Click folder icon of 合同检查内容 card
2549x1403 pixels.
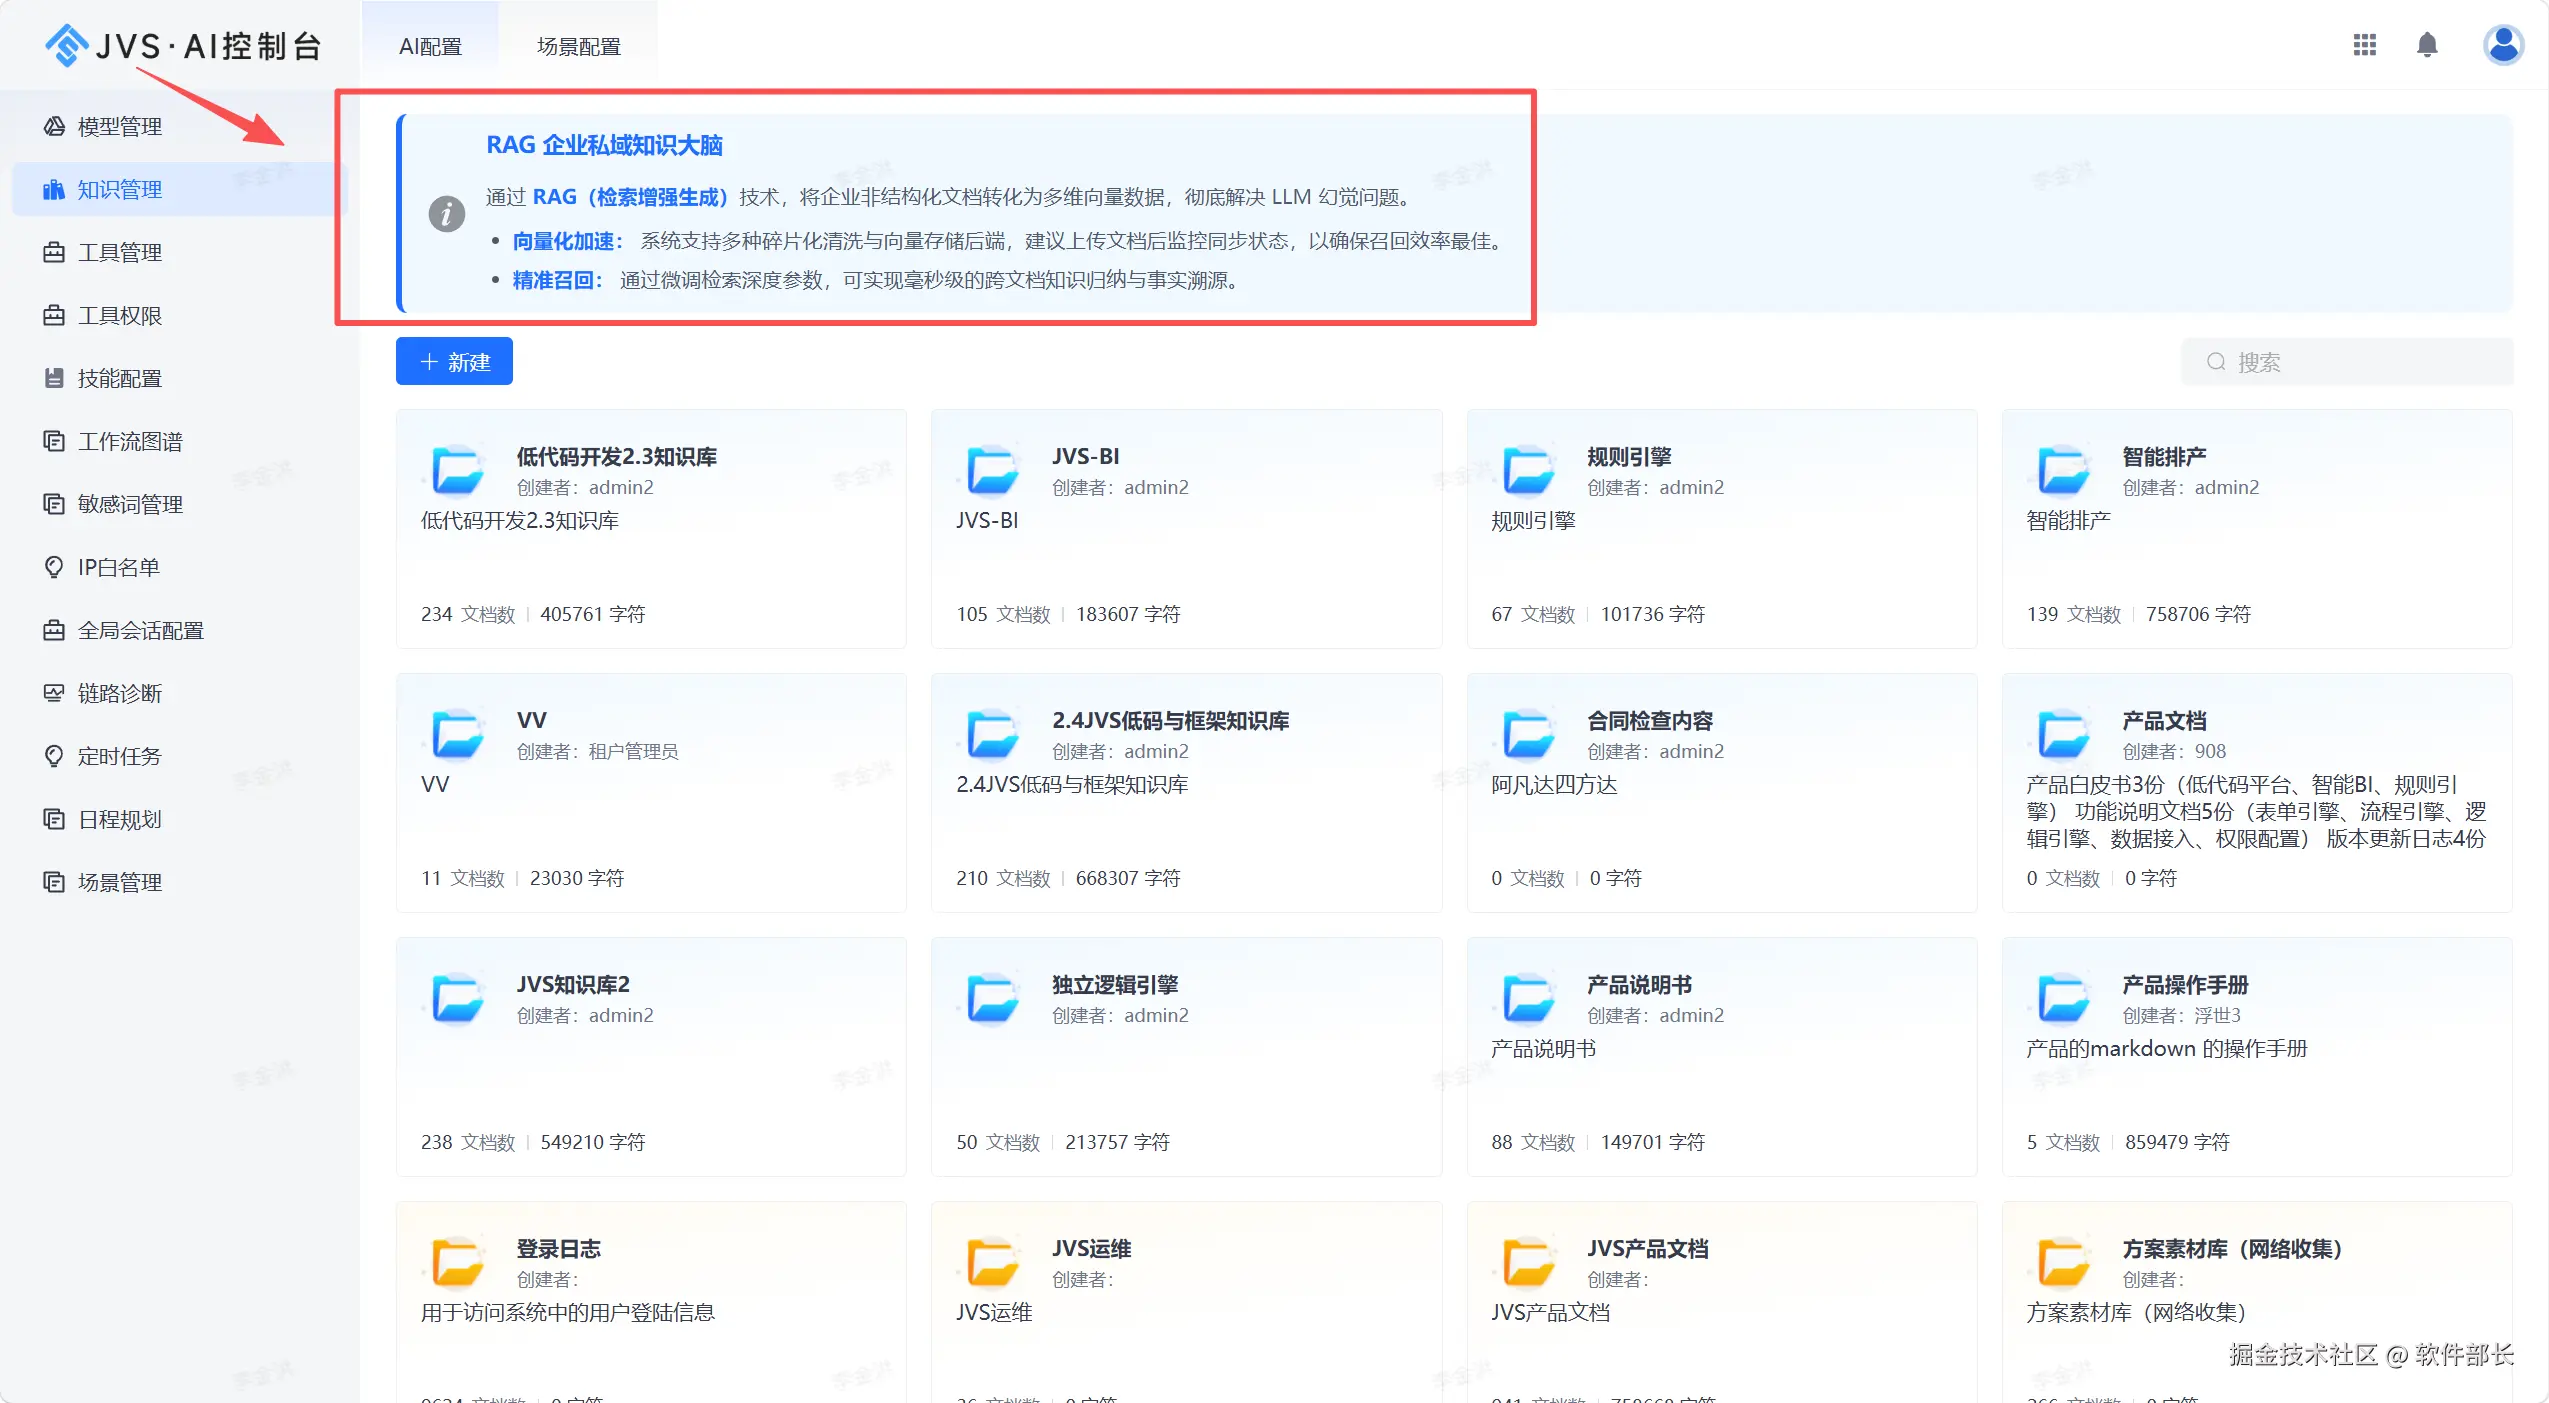(1529, 735)
